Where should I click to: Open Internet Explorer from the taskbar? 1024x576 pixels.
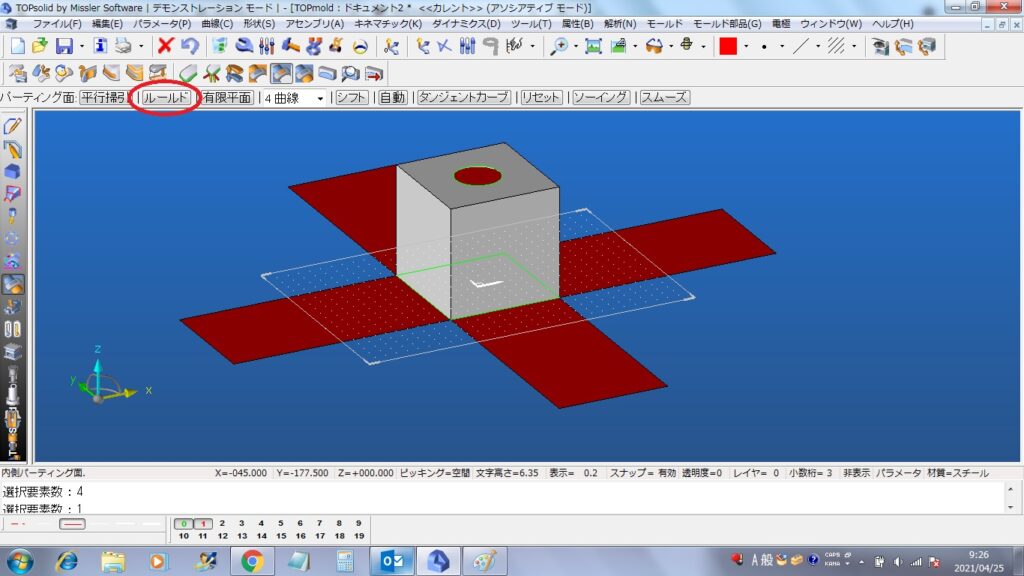coord(67,561)
